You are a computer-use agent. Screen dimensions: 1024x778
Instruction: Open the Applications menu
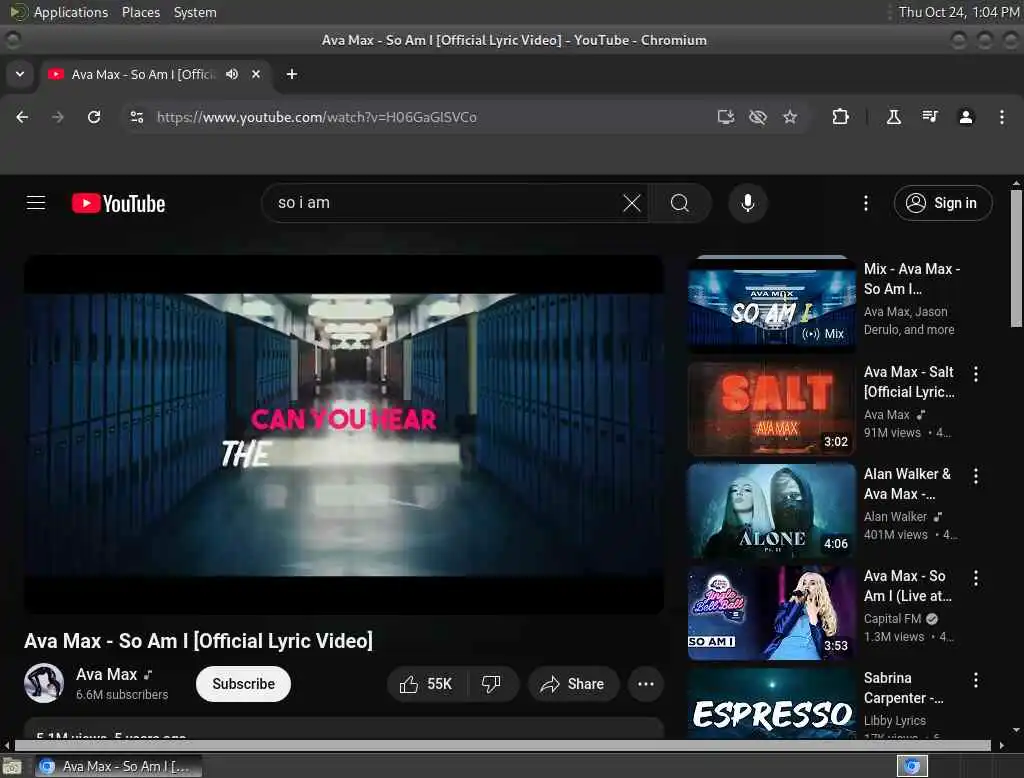[71, 12]
